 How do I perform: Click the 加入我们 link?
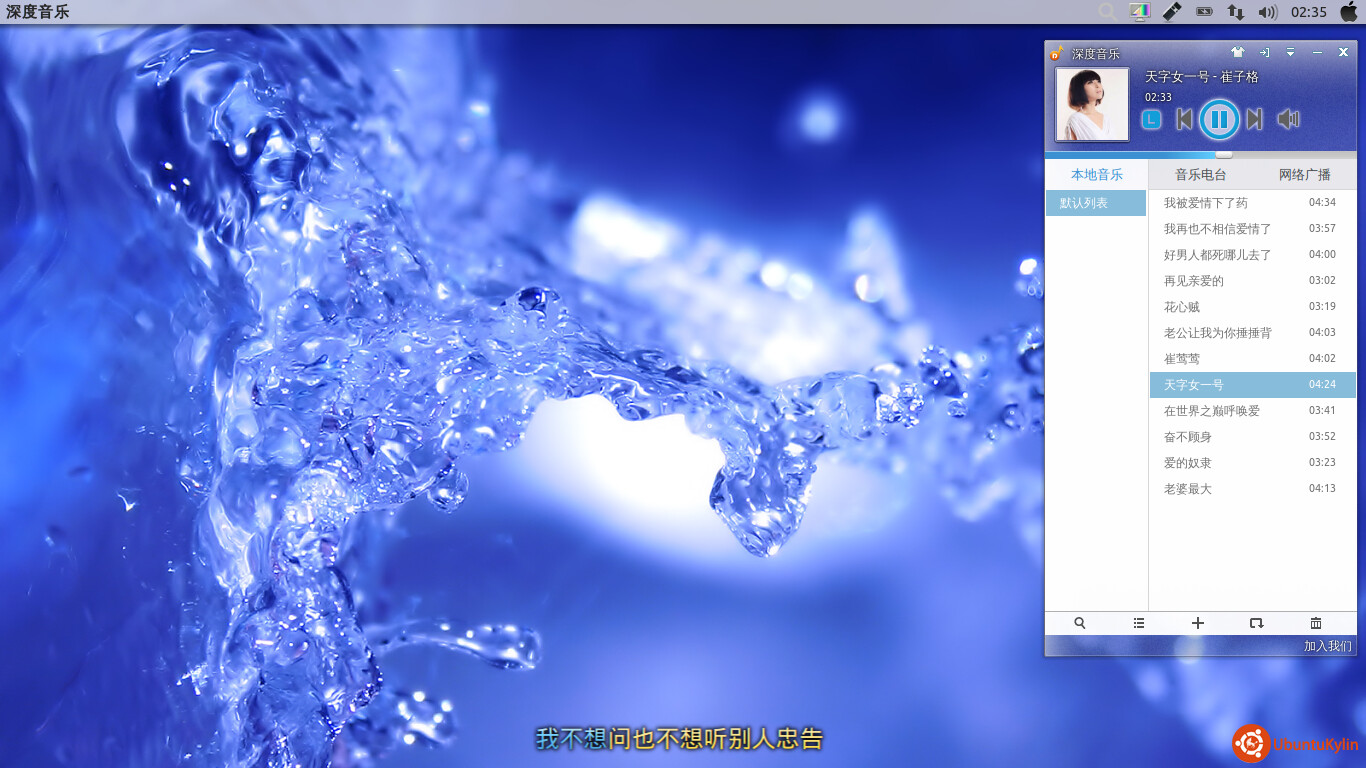(x=1327, y=646)
